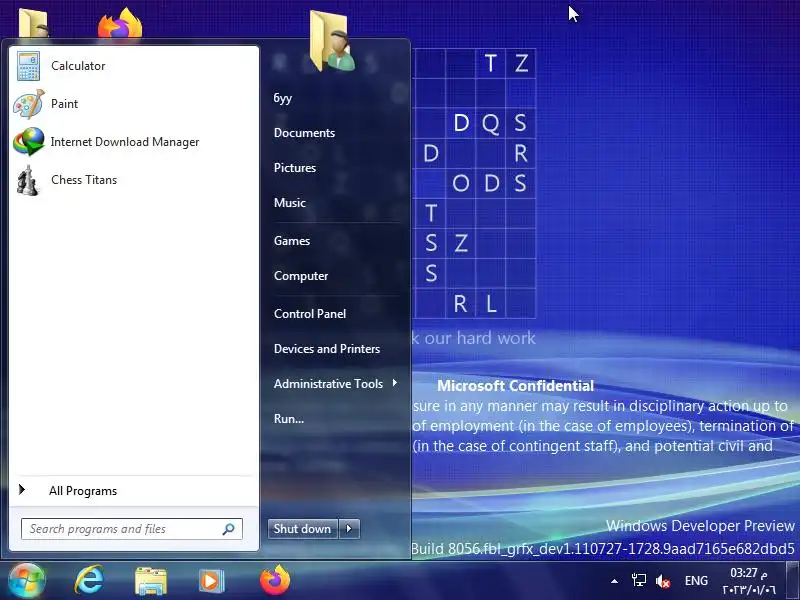Launch Windows Media Player from taskbar
Screen dimensions: 800x600
tap(211, 581)
